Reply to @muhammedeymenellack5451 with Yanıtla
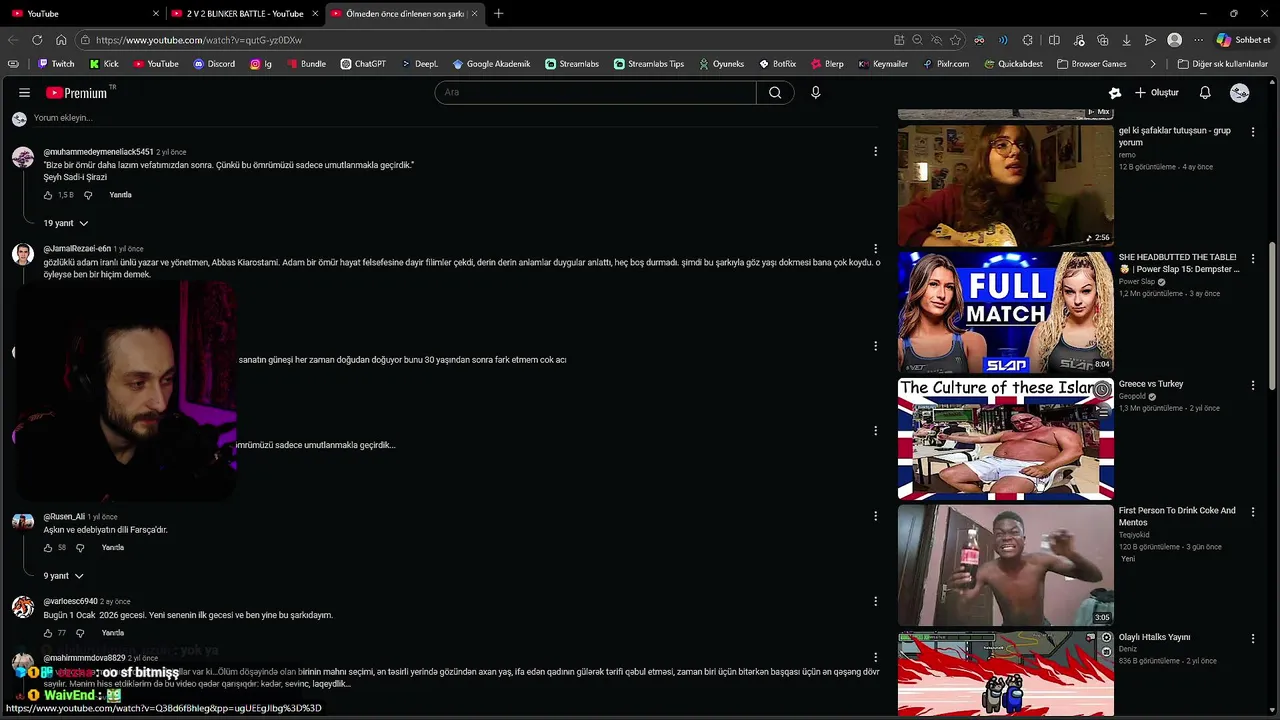 pos(120,195)
